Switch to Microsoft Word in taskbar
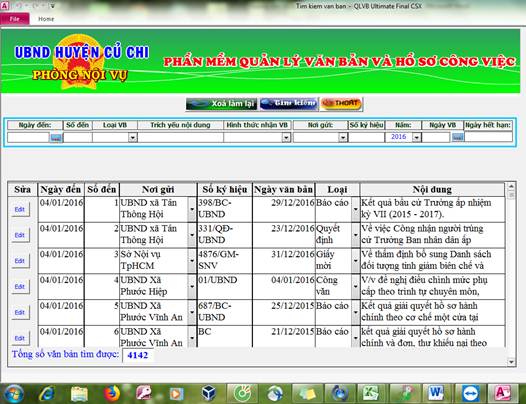 pyautogui.click(x=436, y=393)
